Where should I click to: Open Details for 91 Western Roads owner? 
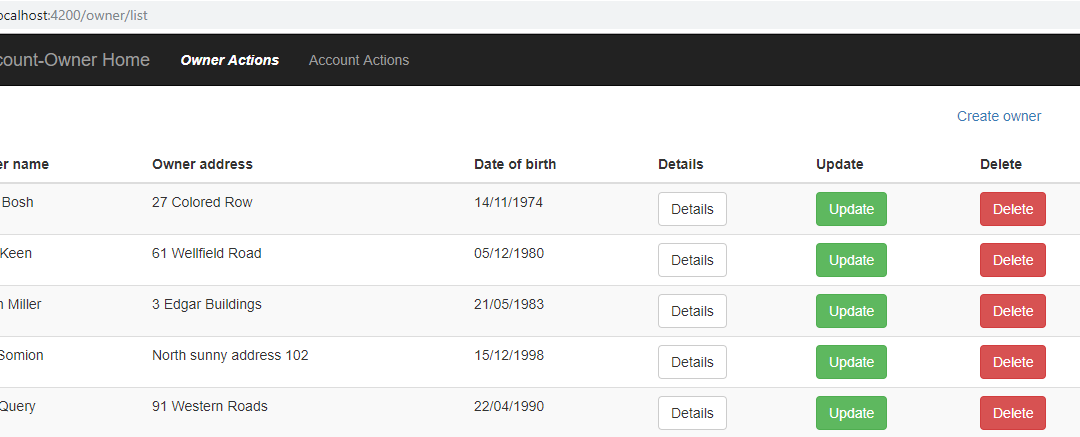[692, 413]
